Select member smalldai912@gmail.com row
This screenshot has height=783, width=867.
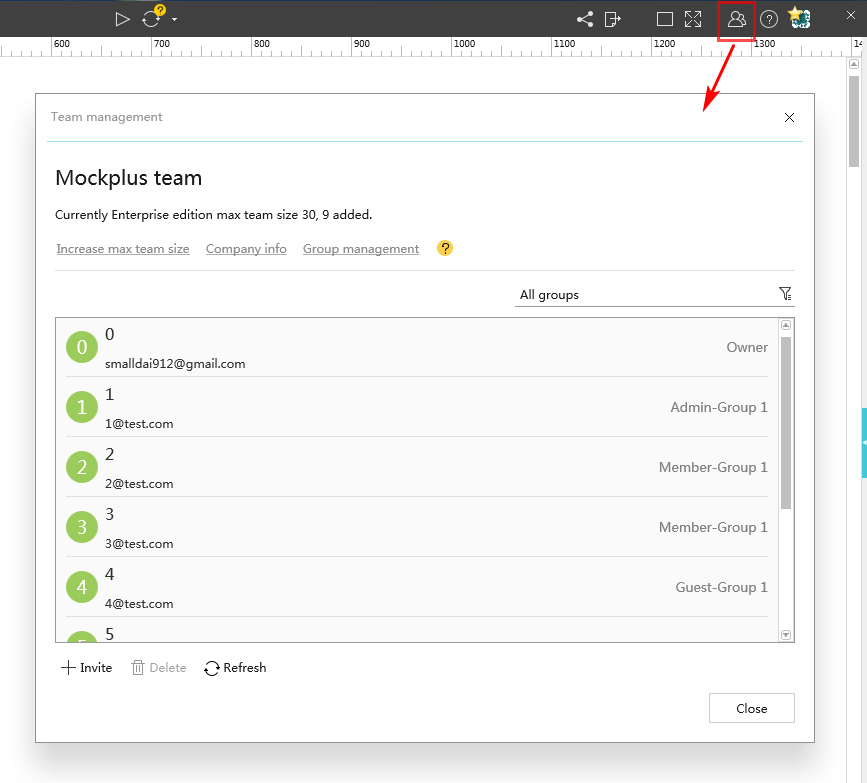coord(417,347)
